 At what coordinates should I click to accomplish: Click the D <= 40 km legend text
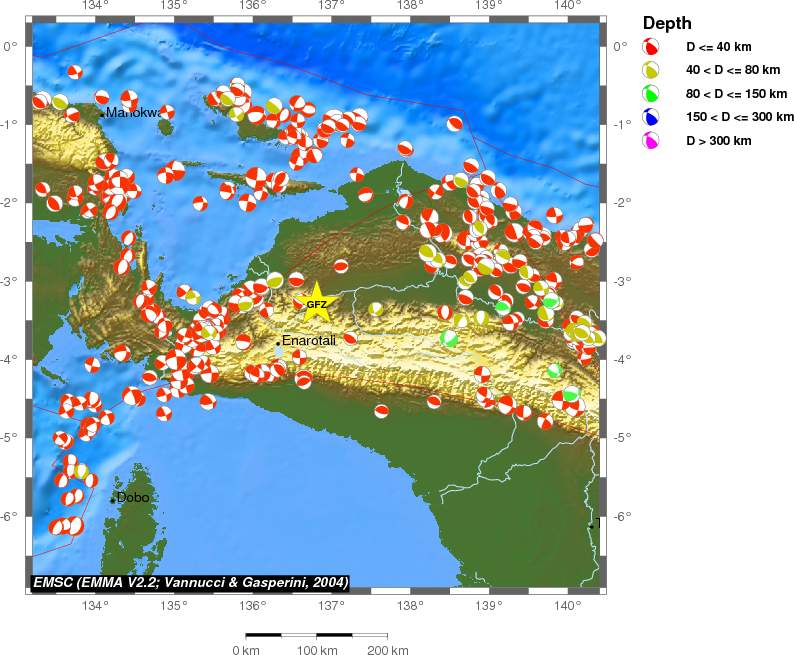pyautogui.click(x=718, y=47)
